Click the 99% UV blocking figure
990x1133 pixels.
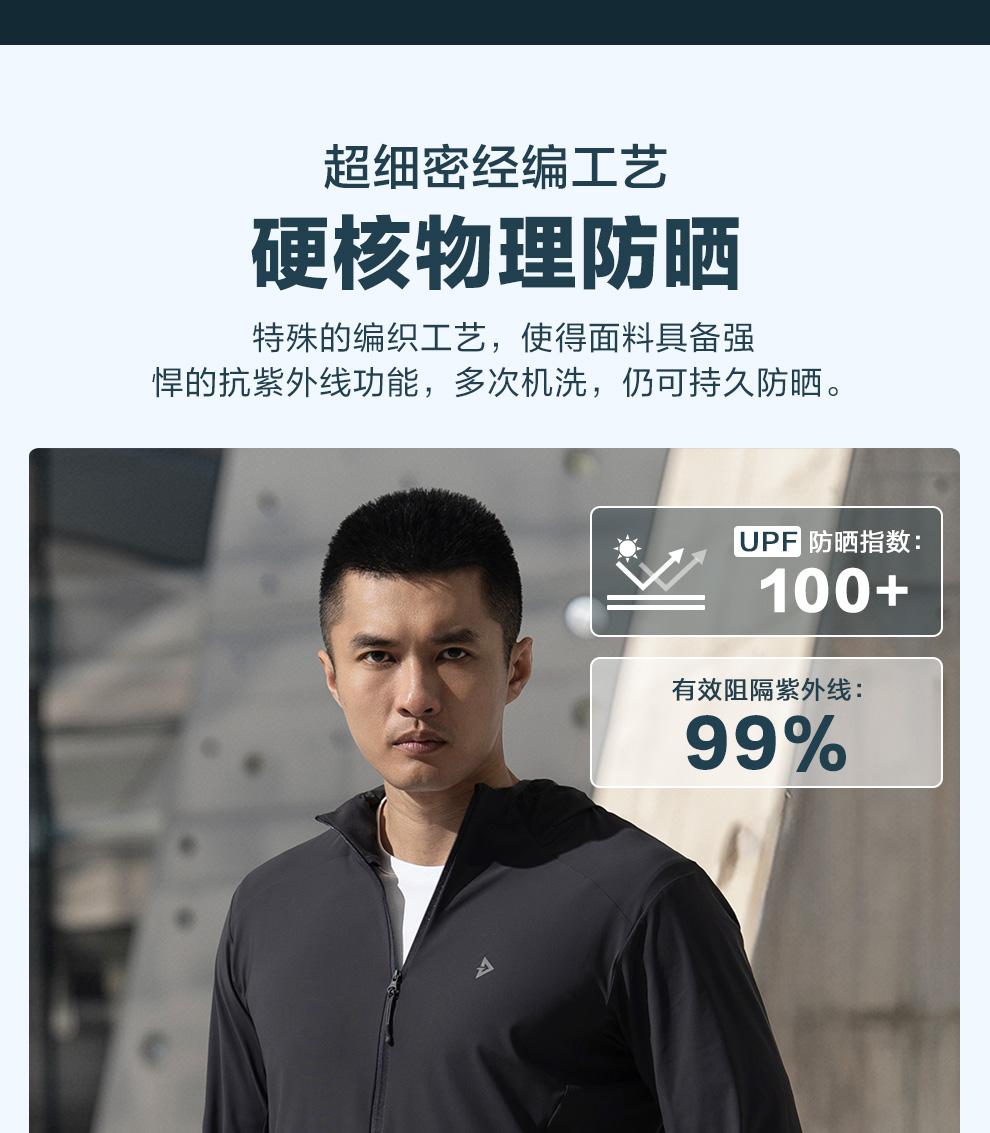coord(766,743)
